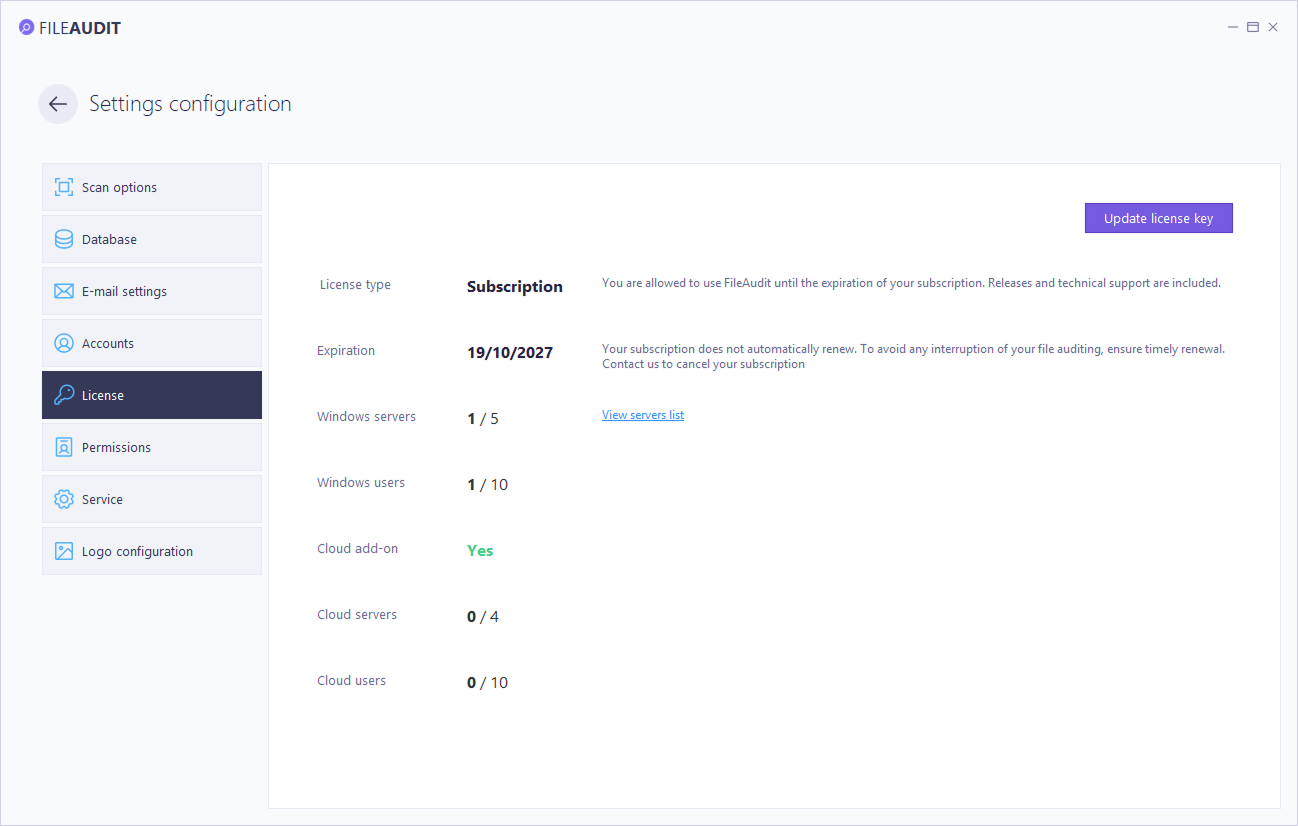Open the View servers list link
Image resolution: width=1298 pixels, height=826 pixels.
tap(643, 415)
